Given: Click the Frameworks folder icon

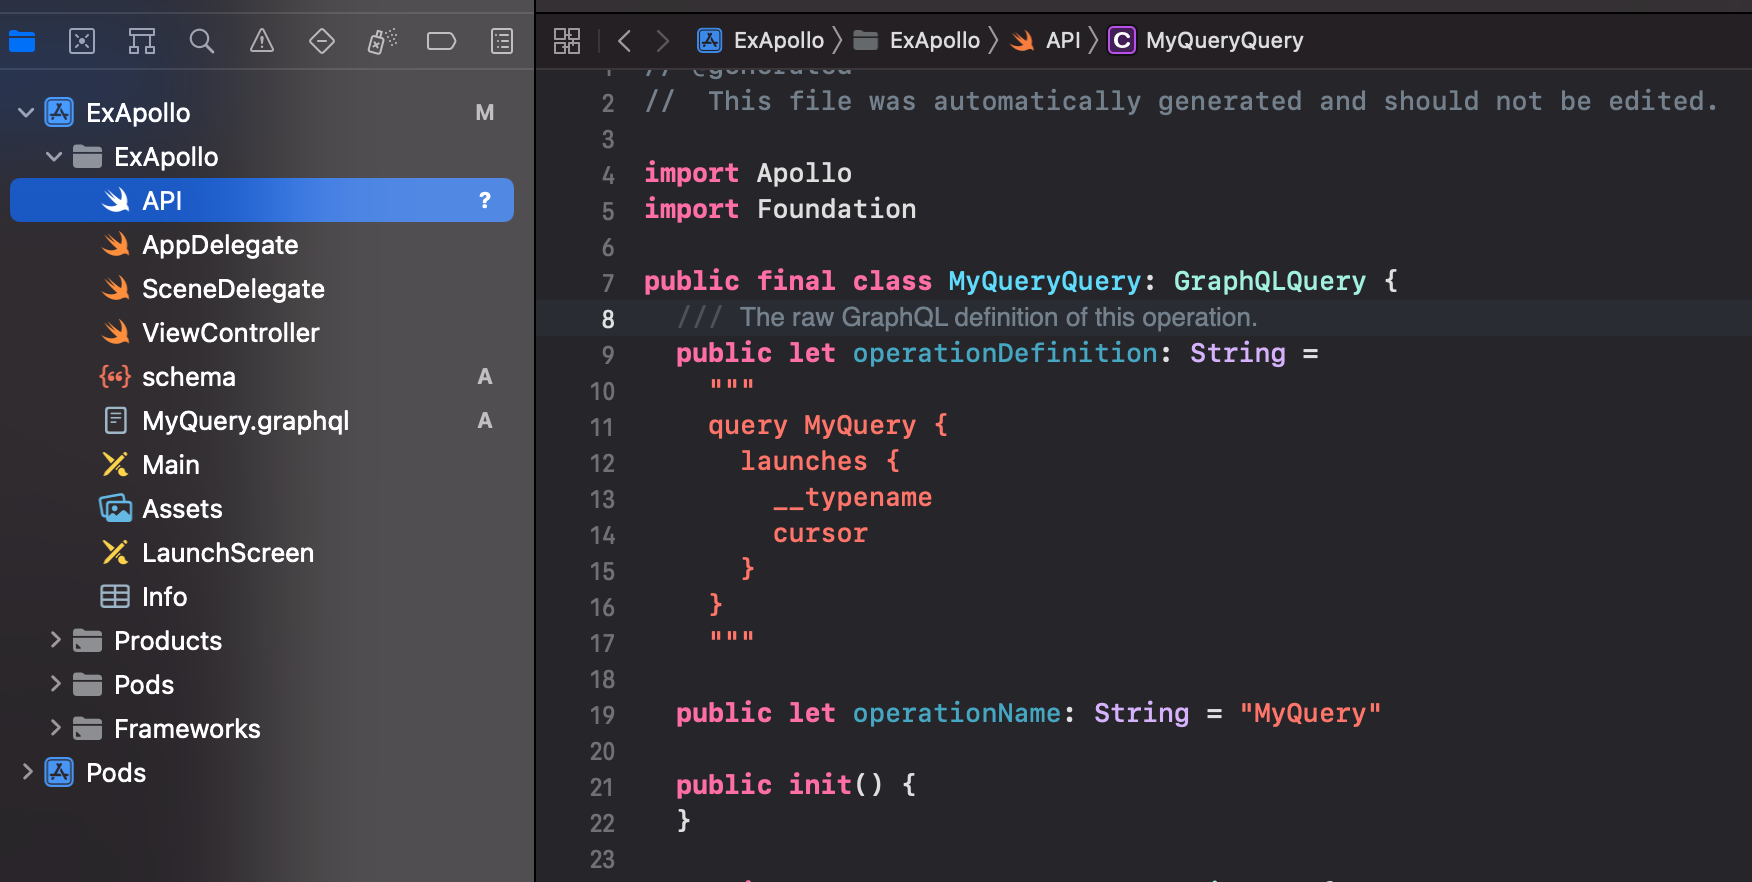Looking at the screenshot, I should click(x=88, y=728).
